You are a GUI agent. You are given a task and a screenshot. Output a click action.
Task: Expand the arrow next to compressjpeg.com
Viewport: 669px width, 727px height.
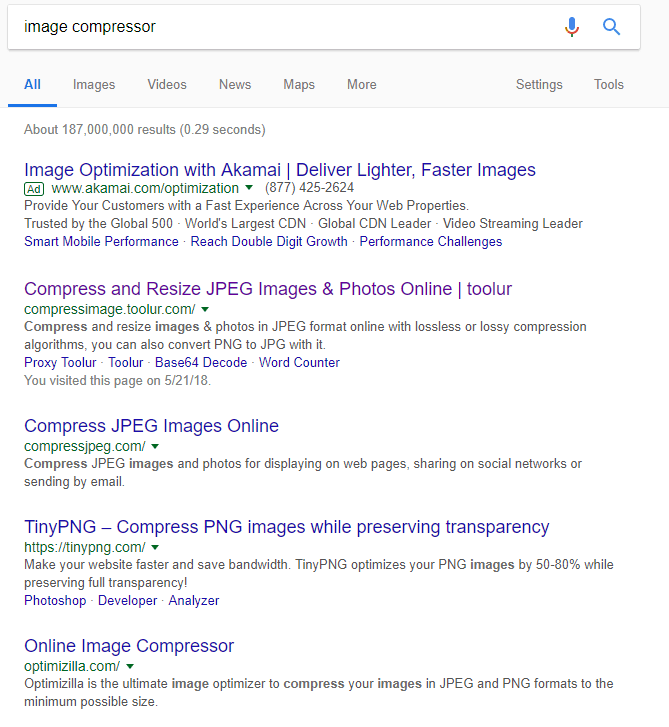tap(155, 446)
